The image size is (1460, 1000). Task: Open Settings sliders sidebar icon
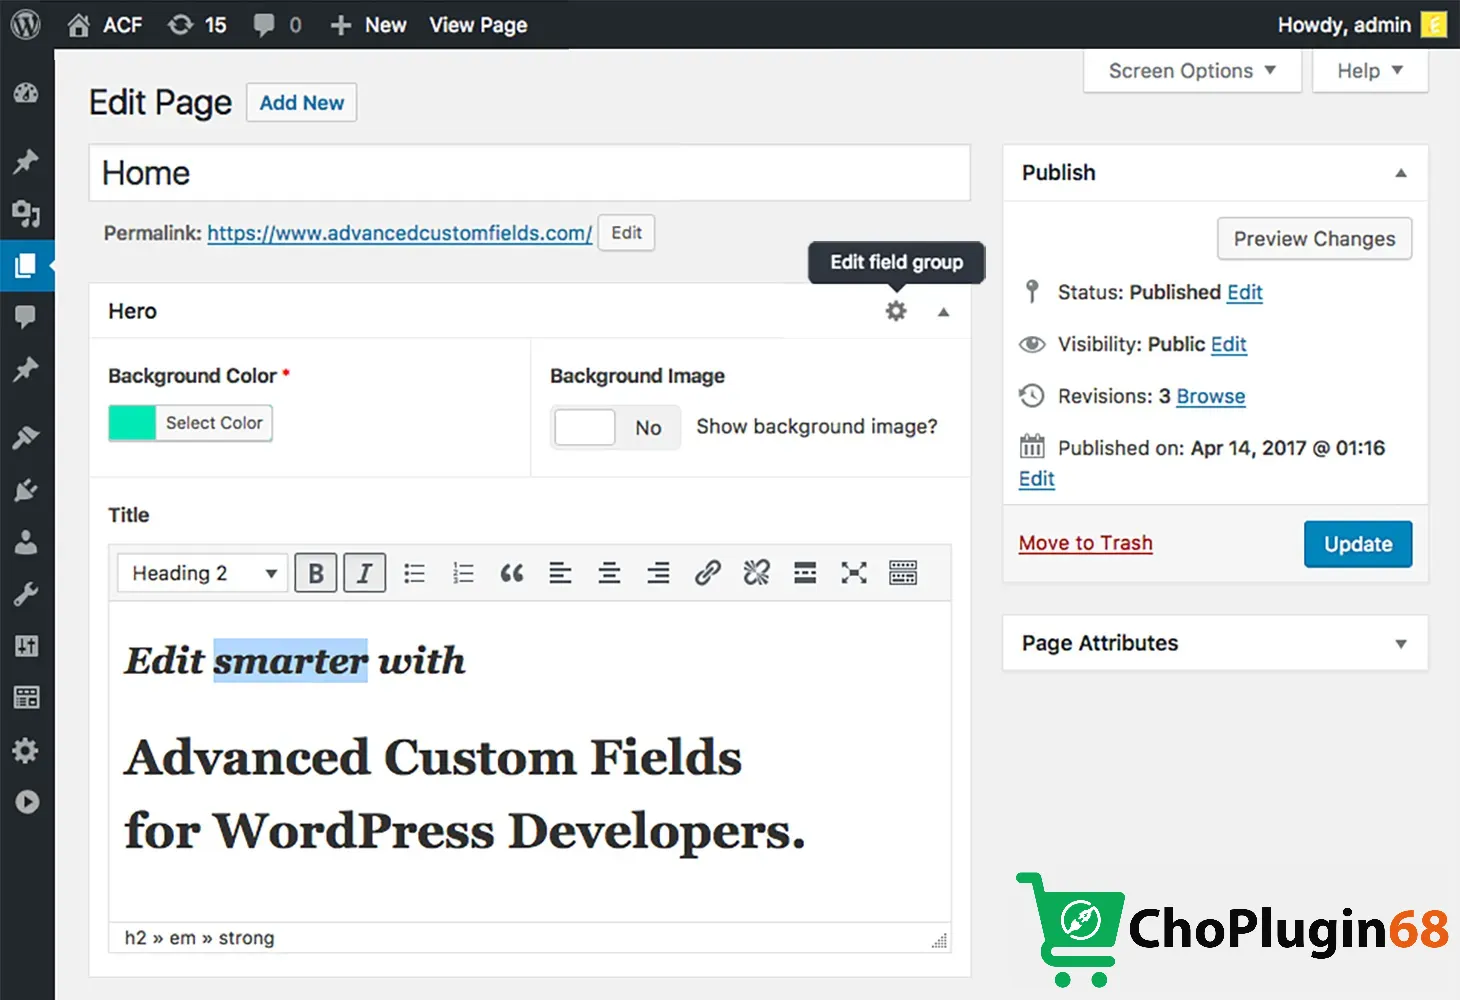(26, 646)
